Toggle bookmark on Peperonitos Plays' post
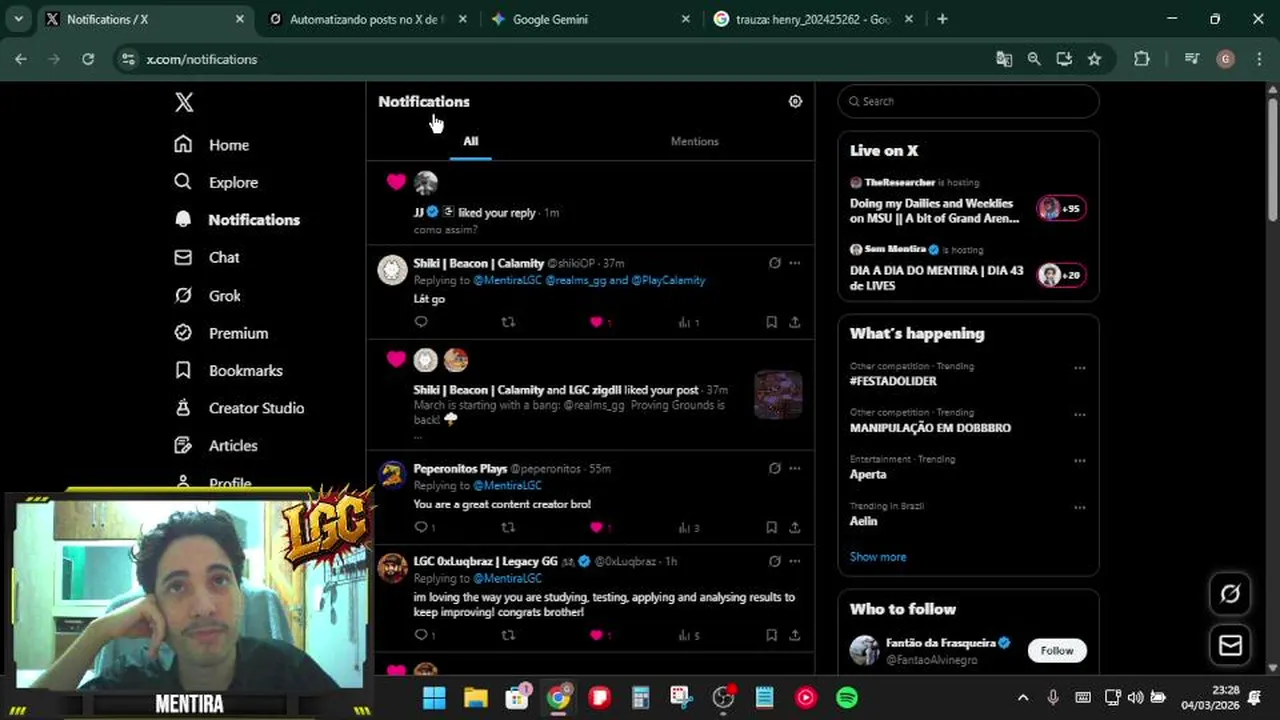Viewport: 1280px width, 720px height. [771, 527]
